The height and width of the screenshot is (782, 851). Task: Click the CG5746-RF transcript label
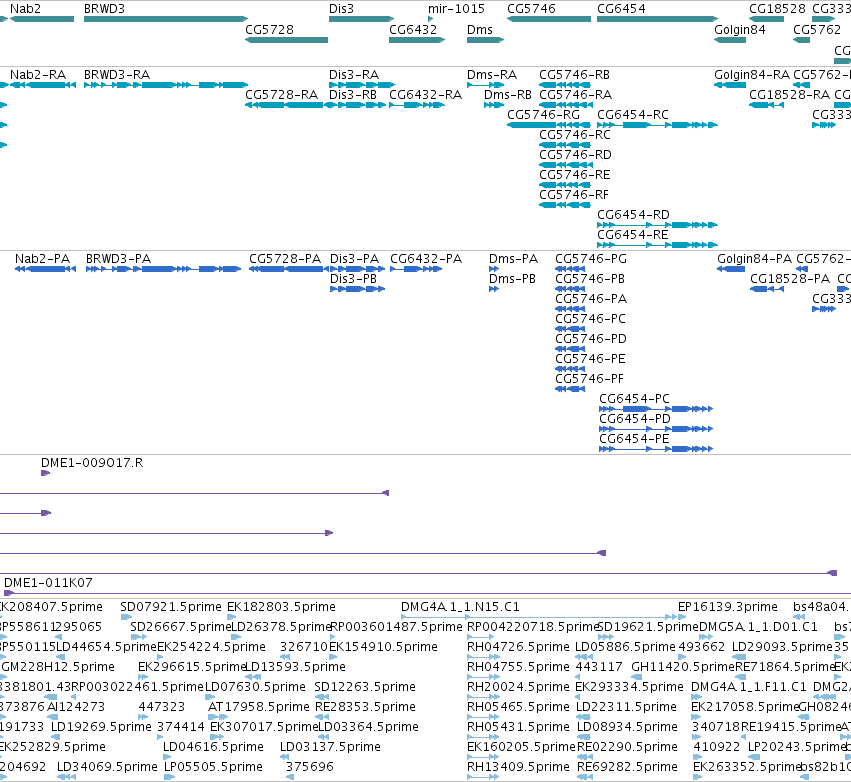pos(574,195)
